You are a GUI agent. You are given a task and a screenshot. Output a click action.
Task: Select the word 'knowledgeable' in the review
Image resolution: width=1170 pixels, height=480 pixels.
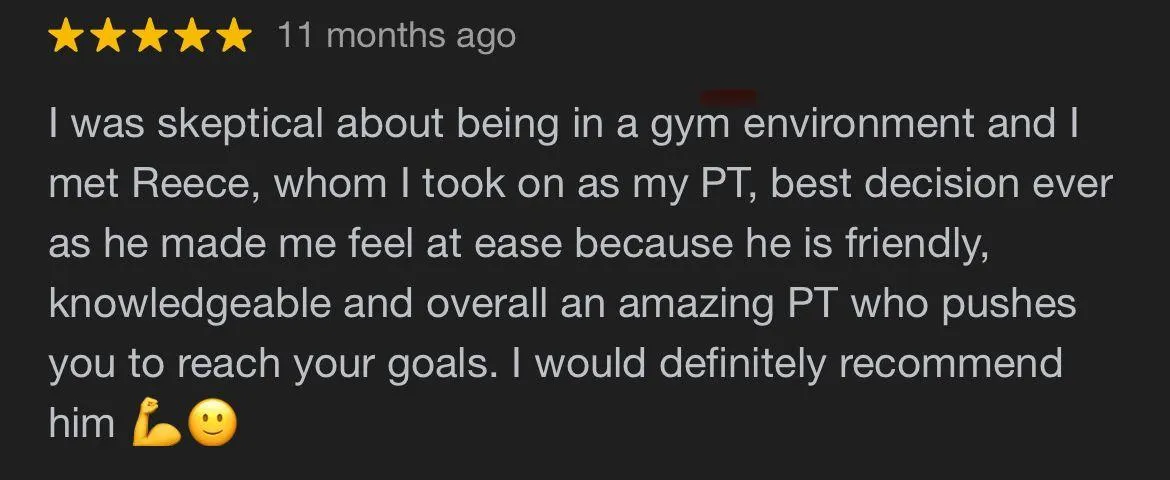[x=190, y=305]
